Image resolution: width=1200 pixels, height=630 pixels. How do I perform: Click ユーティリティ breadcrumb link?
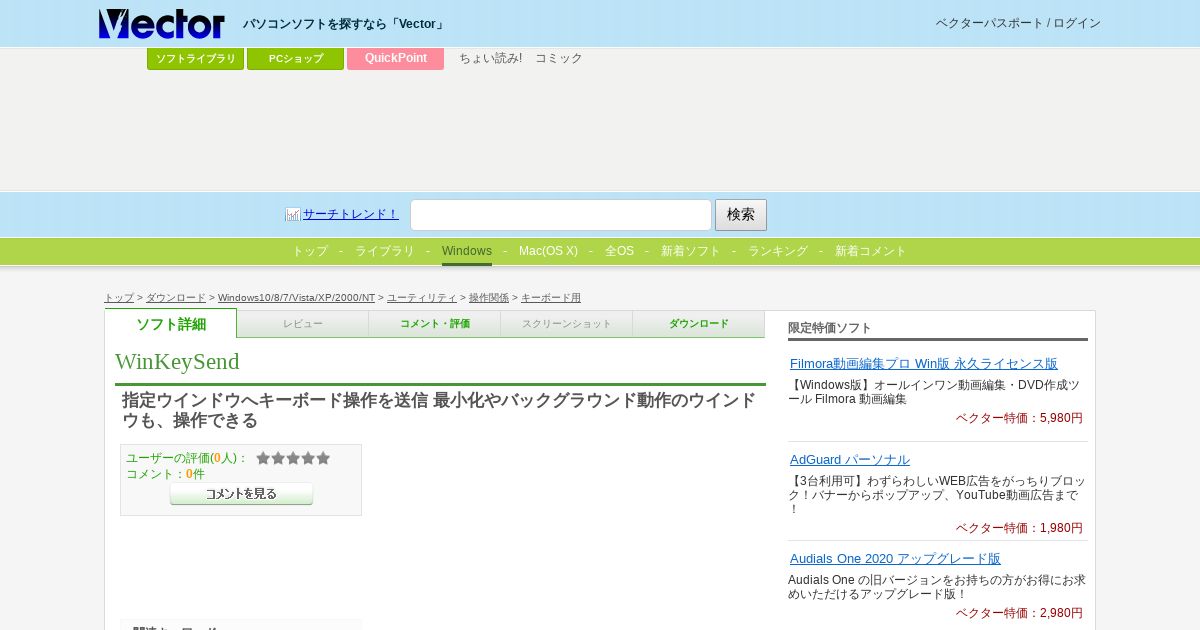[422, 298]
